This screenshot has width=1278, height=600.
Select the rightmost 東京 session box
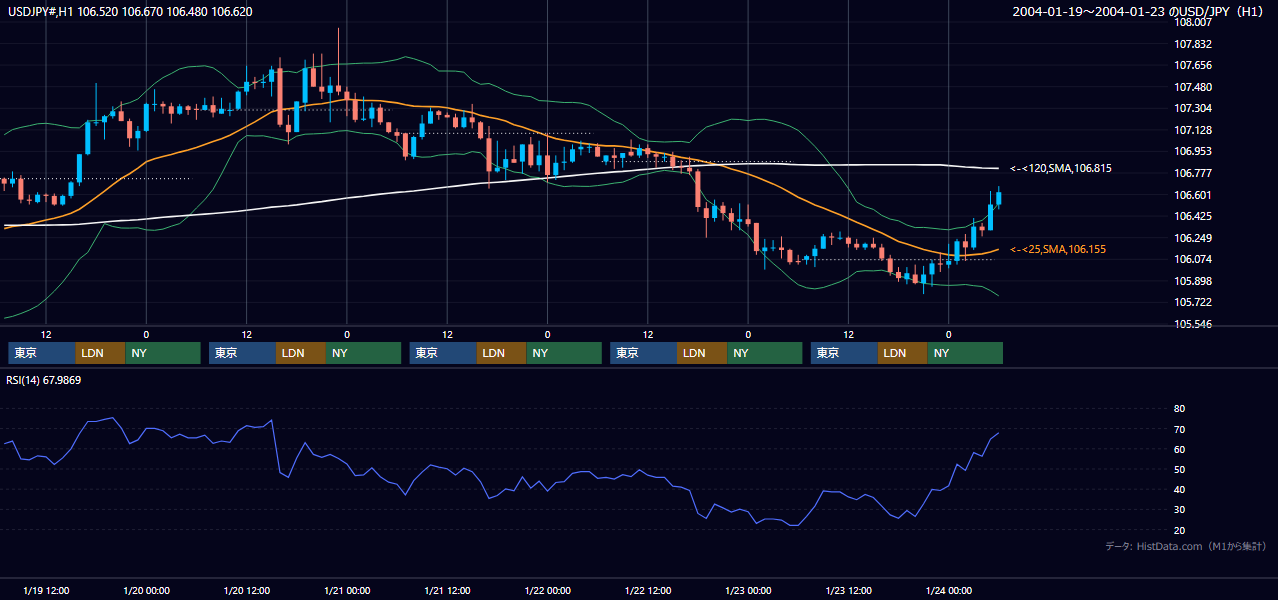(845, 353)
